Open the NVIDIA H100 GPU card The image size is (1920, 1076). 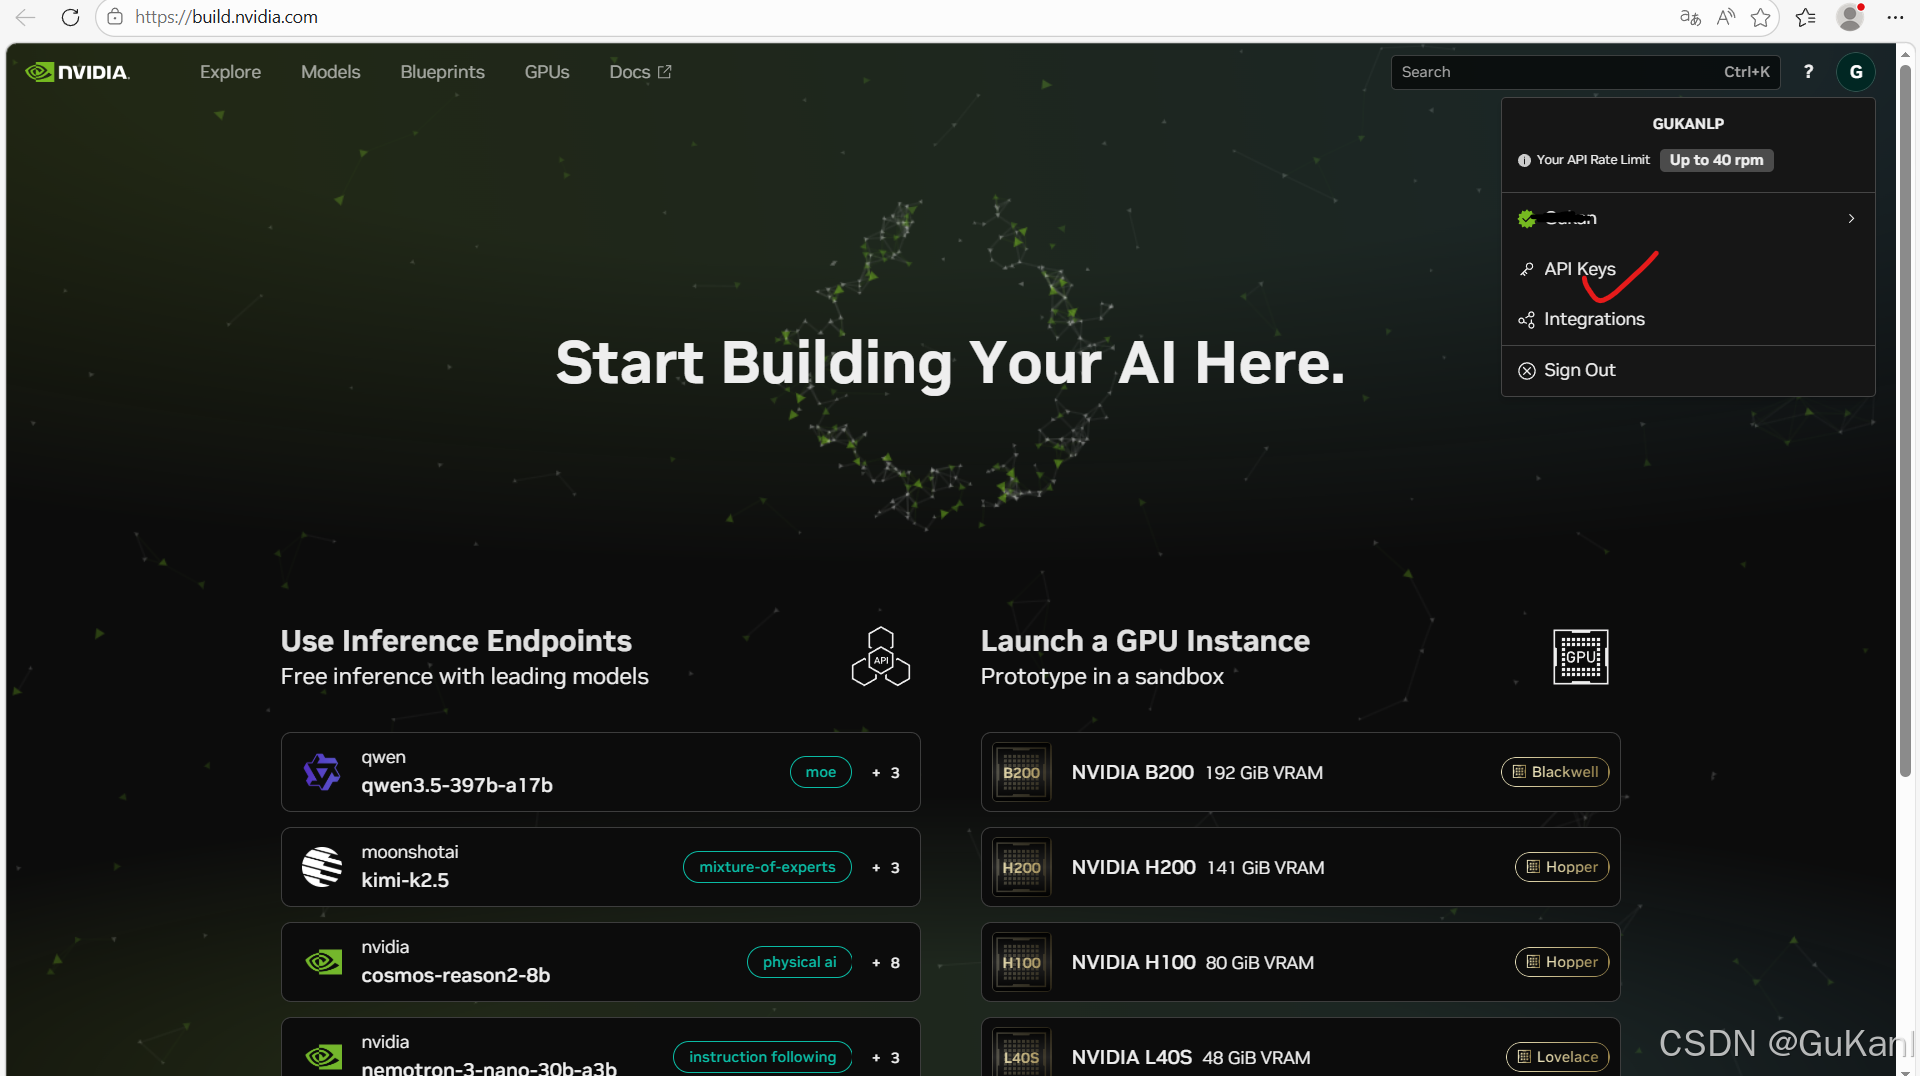(x=1300, y=962)
